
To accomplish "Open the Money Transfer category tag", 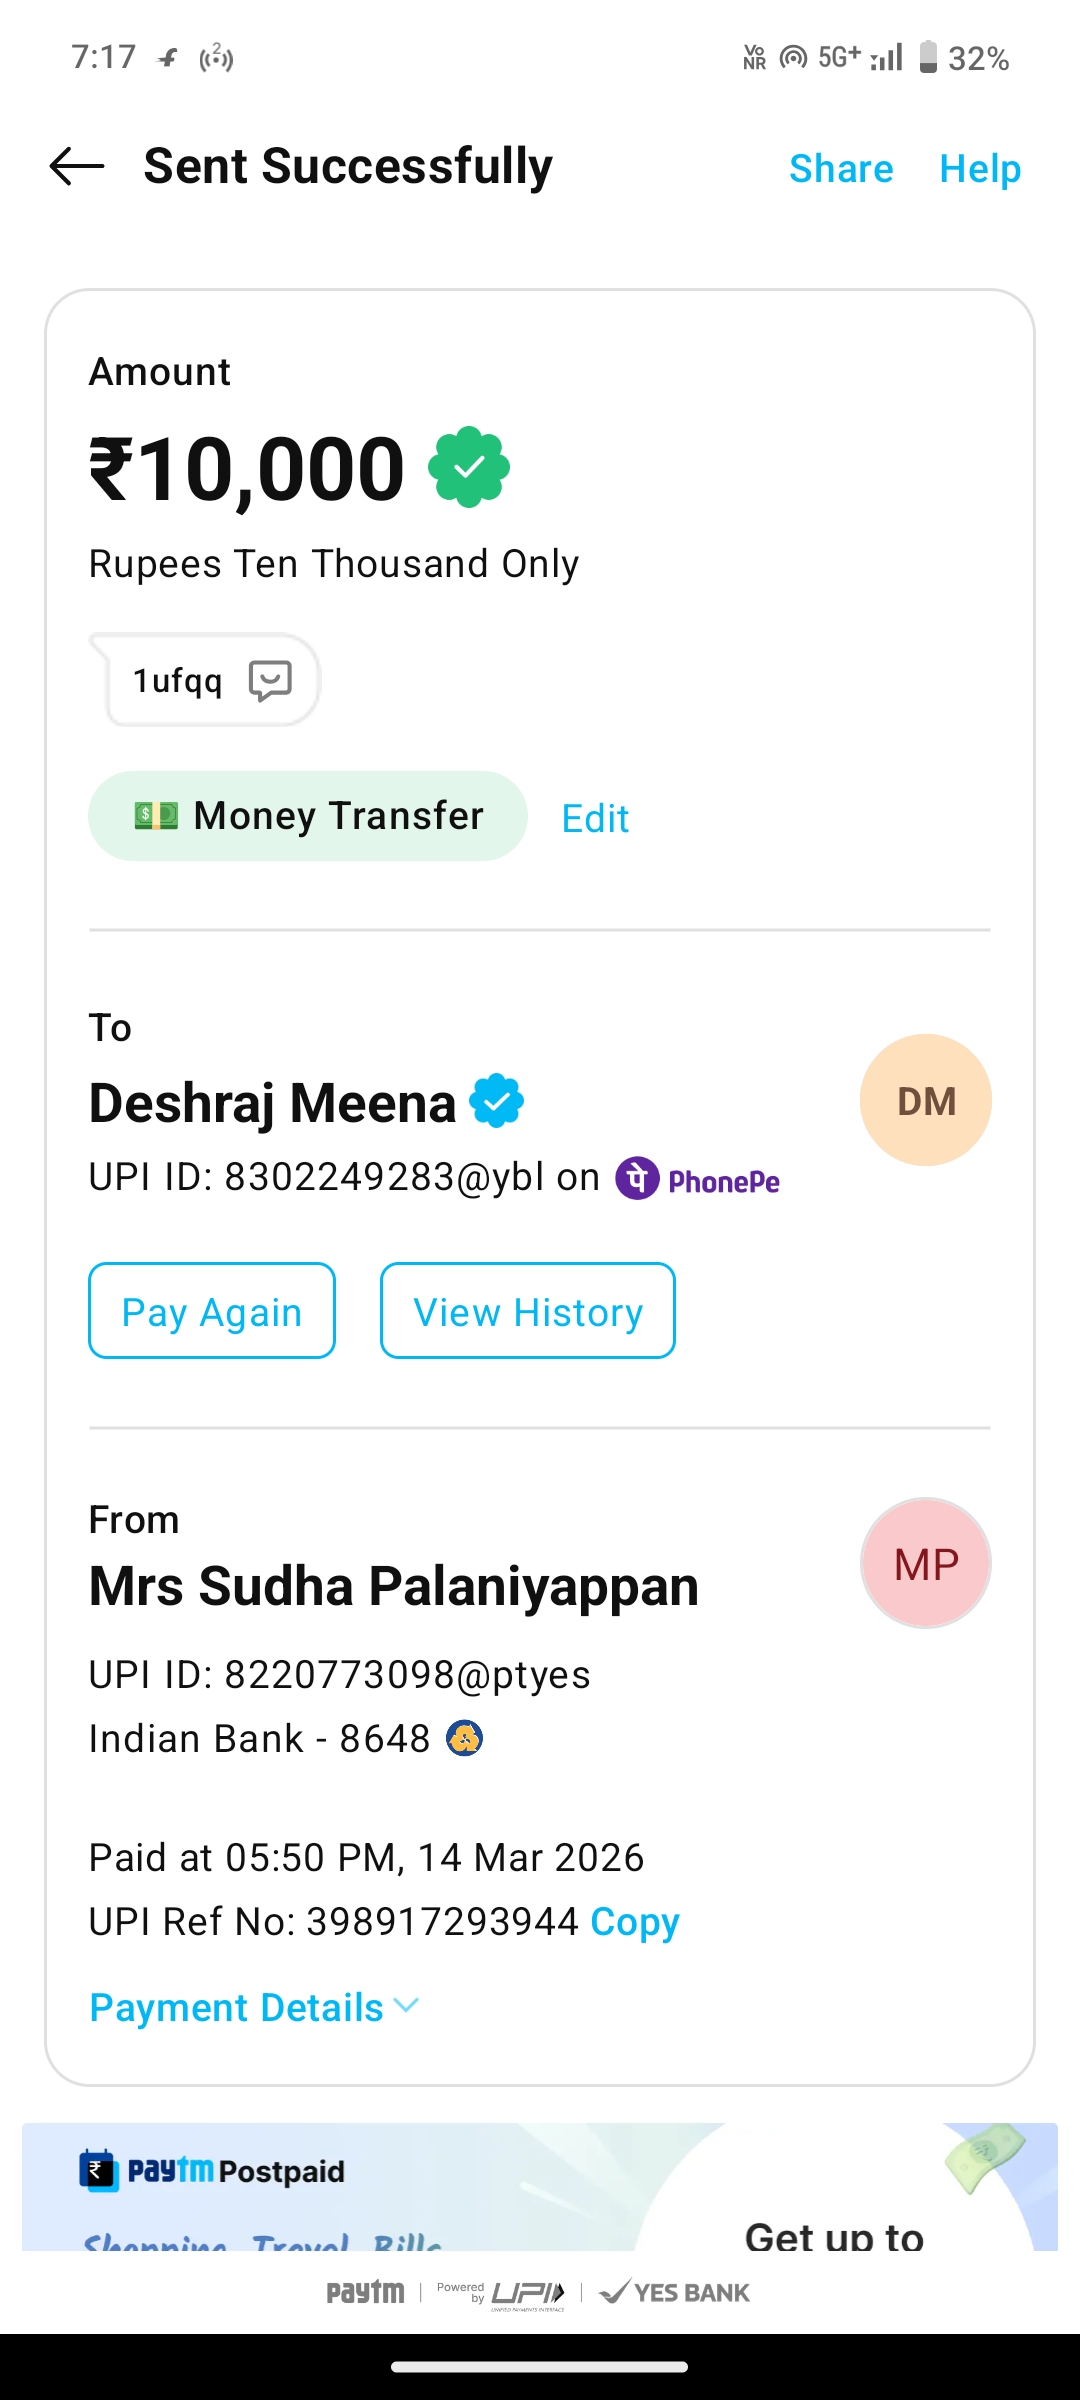I will tap(307, 816).
